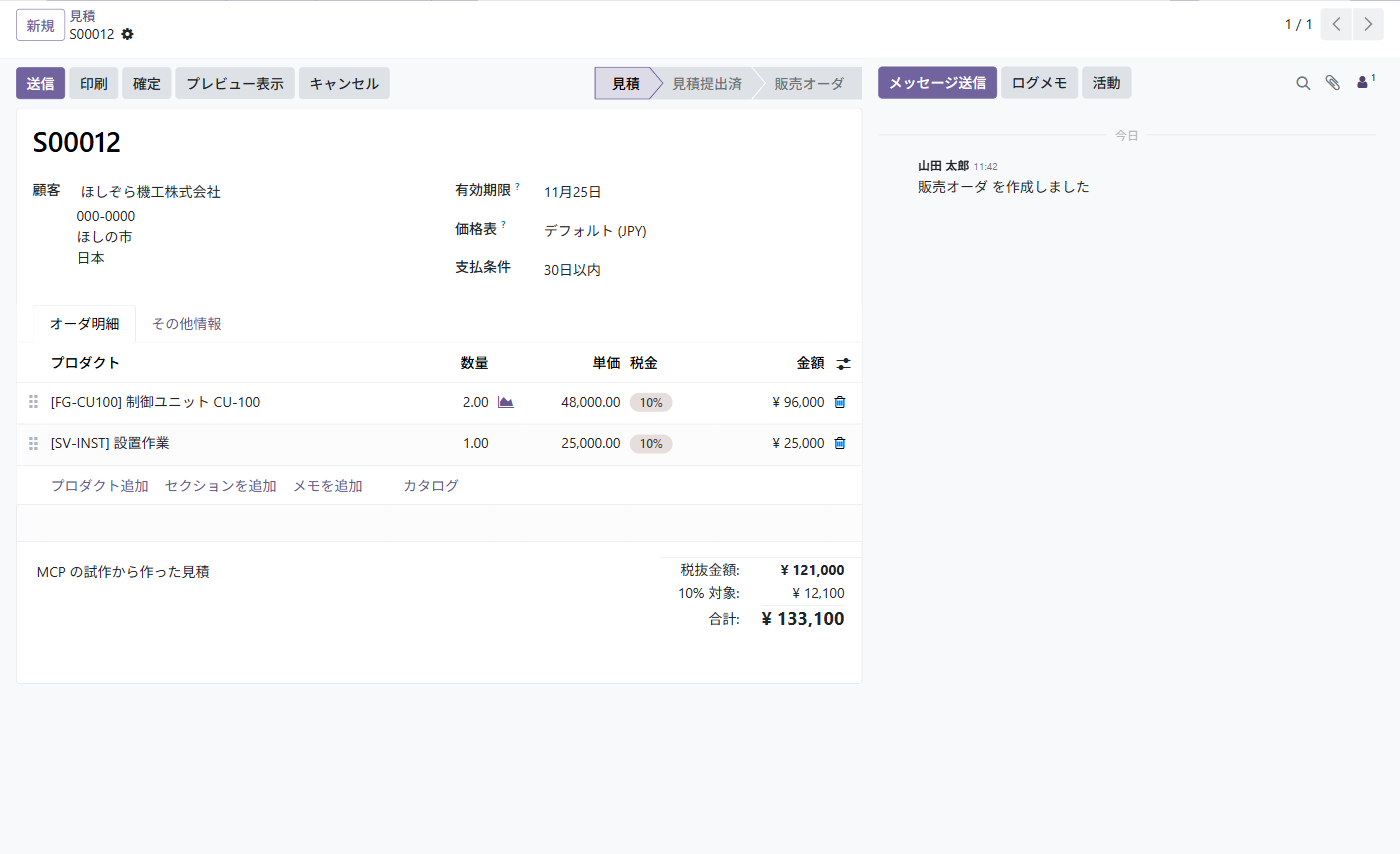The width and height of the screenshot is (1400, 854).
Task: Show followers via the person icon
Action: pyautogui.click(x=1364, y=82)
